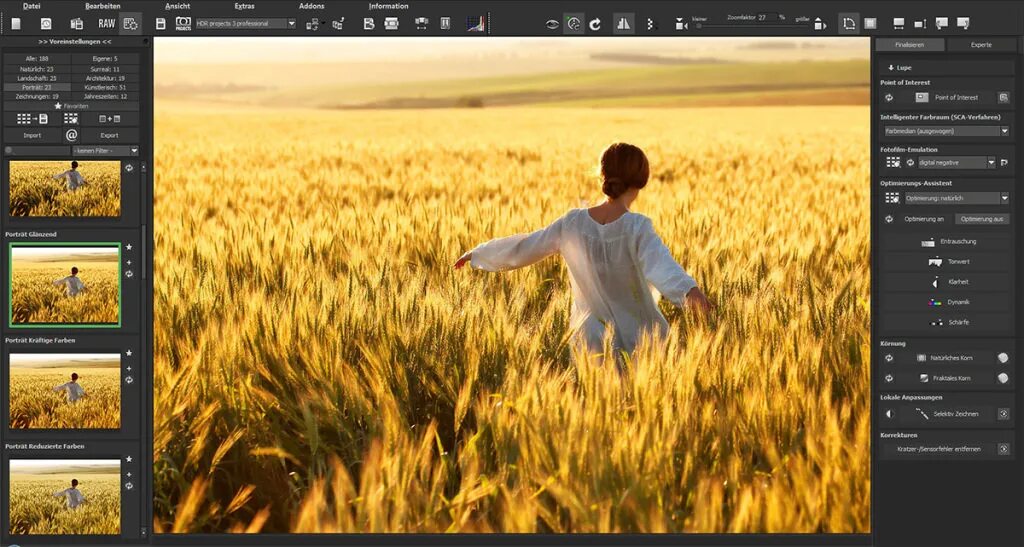1024x547 pixels.
Task: Select the Porträt Kräftige Farben preset thumbnail
Action: point(65,391)
